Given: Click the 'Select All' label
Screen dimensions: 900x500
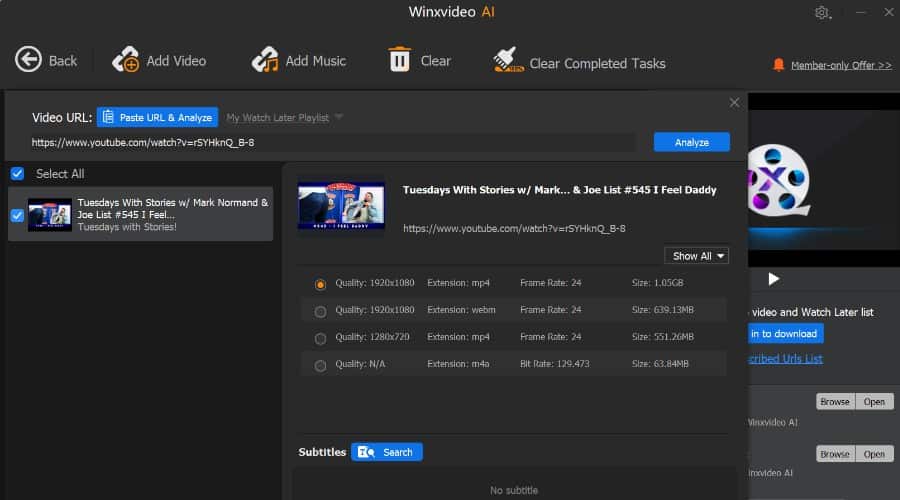Looking at the screenshot, I should click(x=60, y=174).
